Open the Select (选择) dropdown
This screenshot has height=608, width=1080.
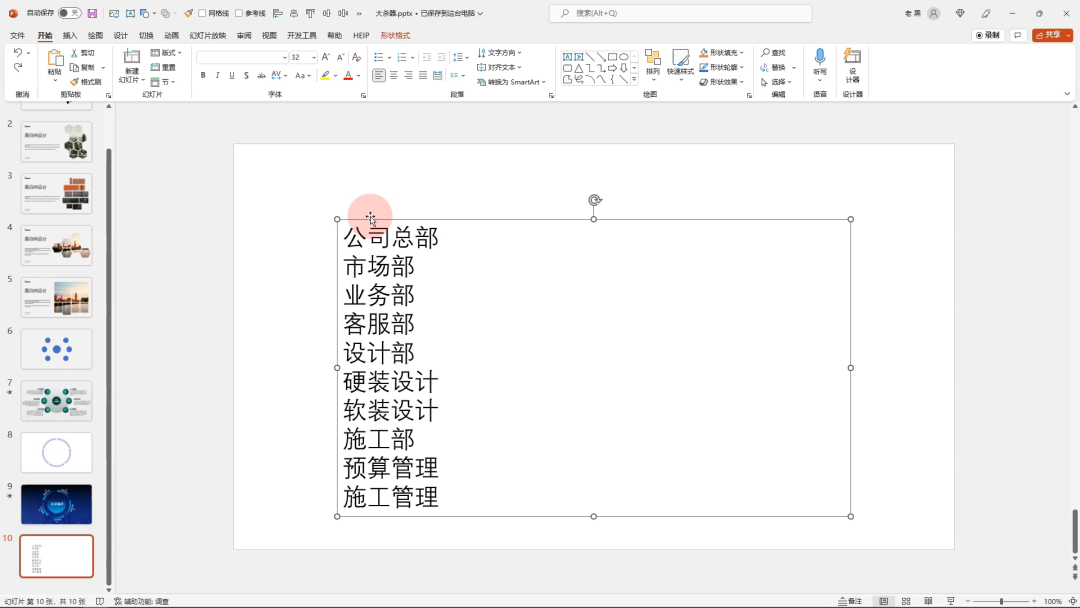tap(776, 82)
